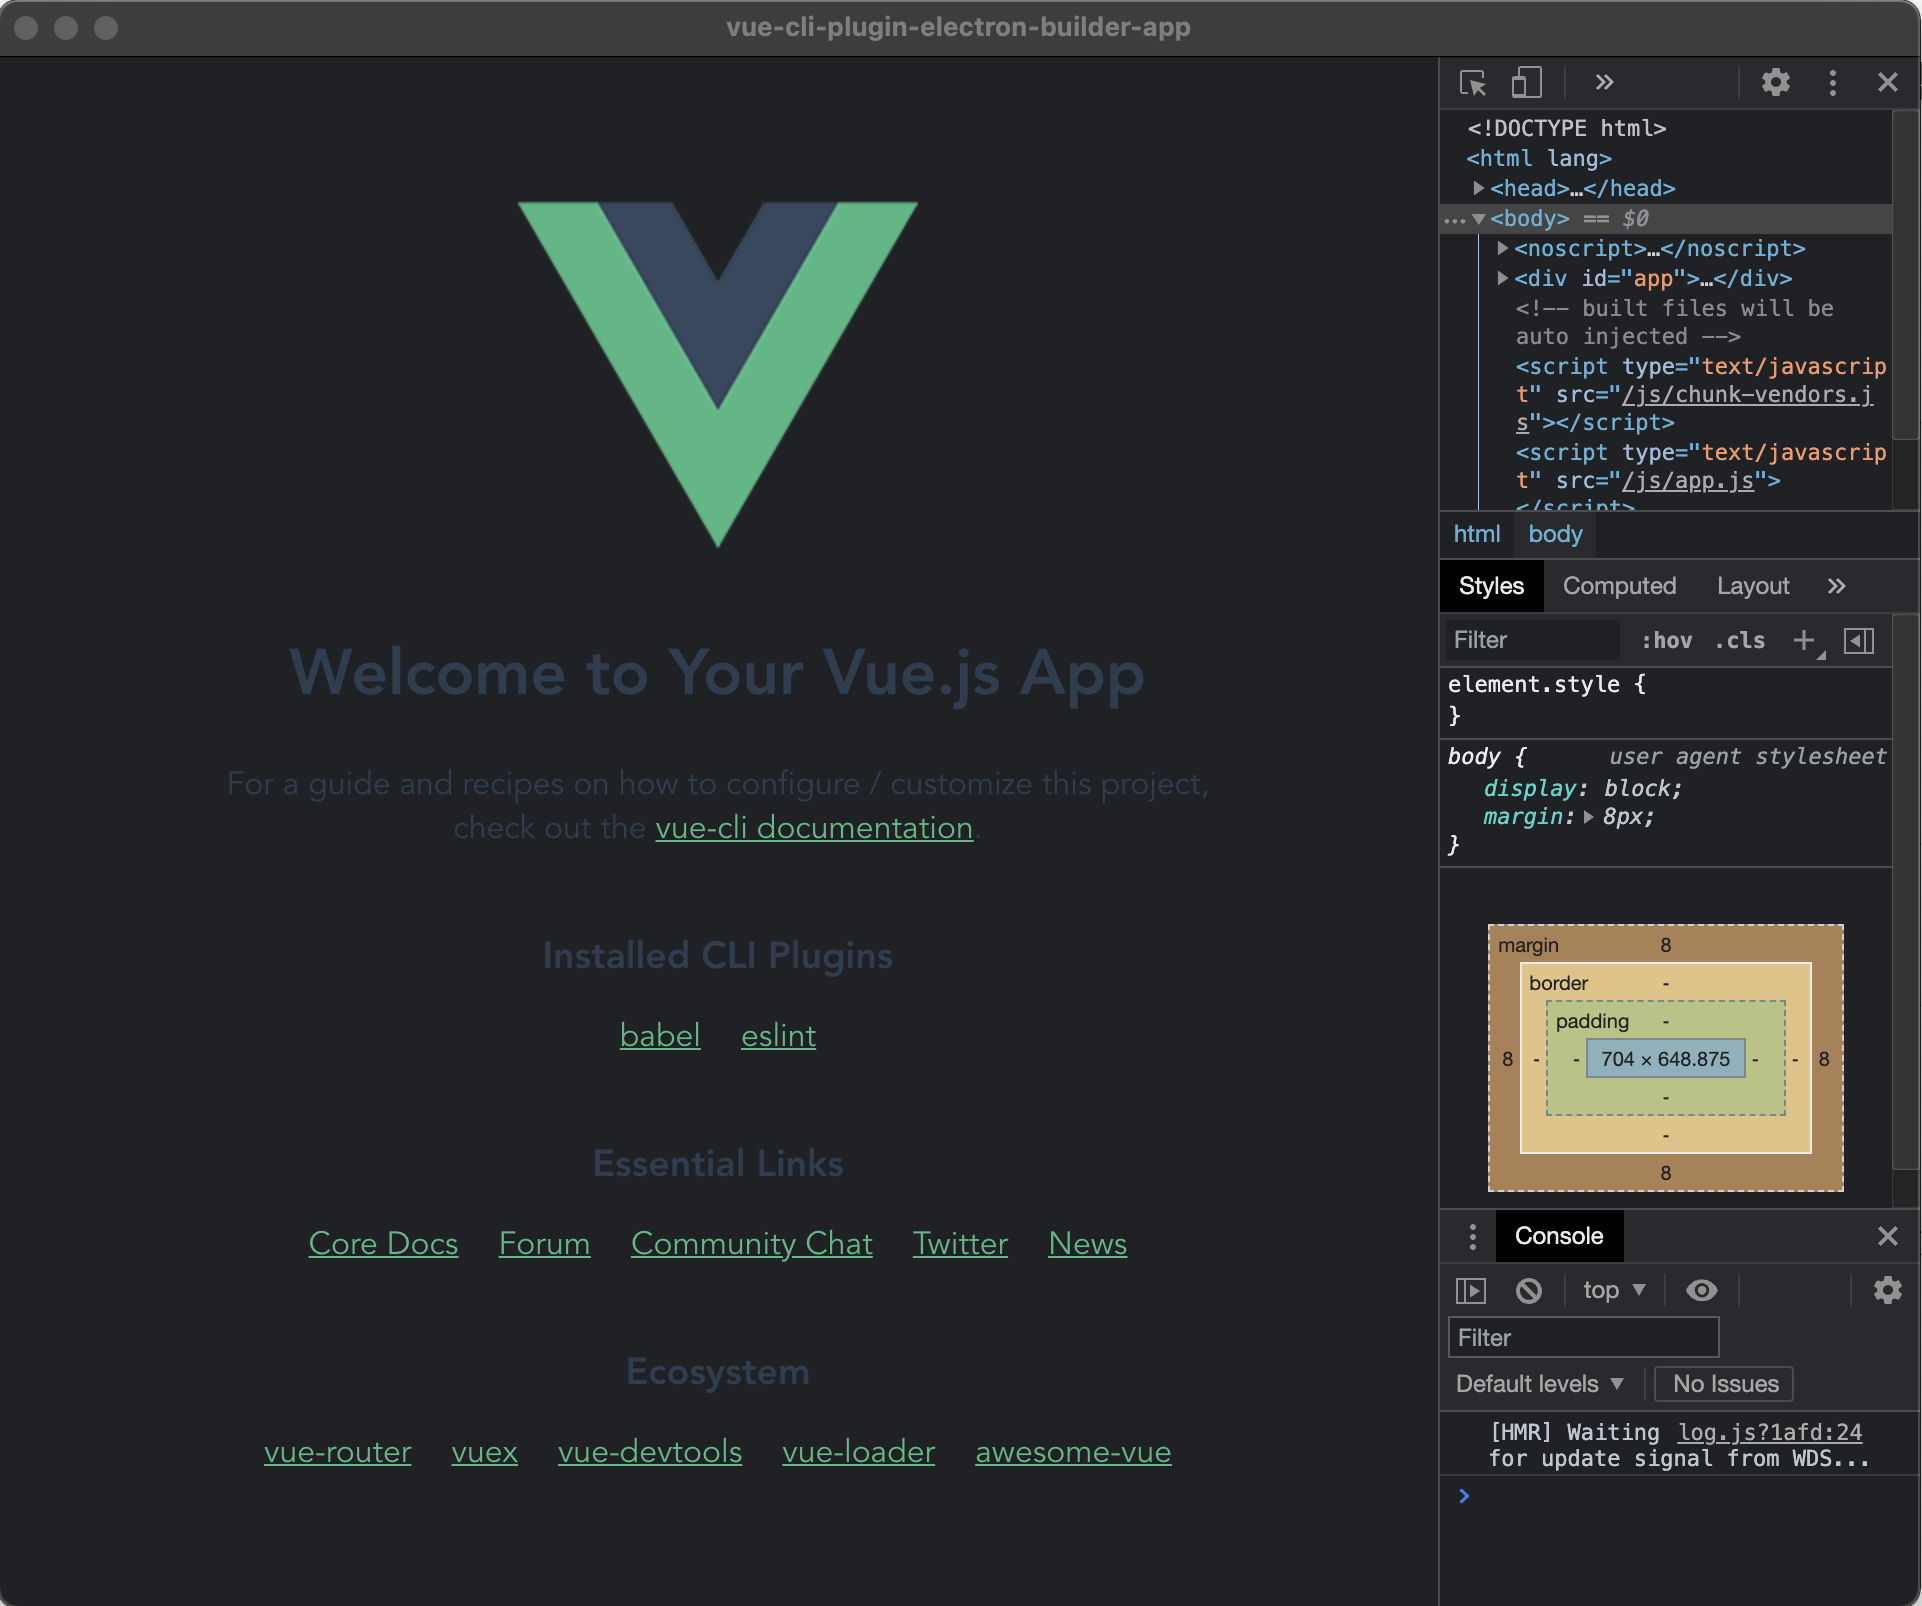Expand the div id="app" node
Screen dimensions: 1922x1606
[1502, 278]
